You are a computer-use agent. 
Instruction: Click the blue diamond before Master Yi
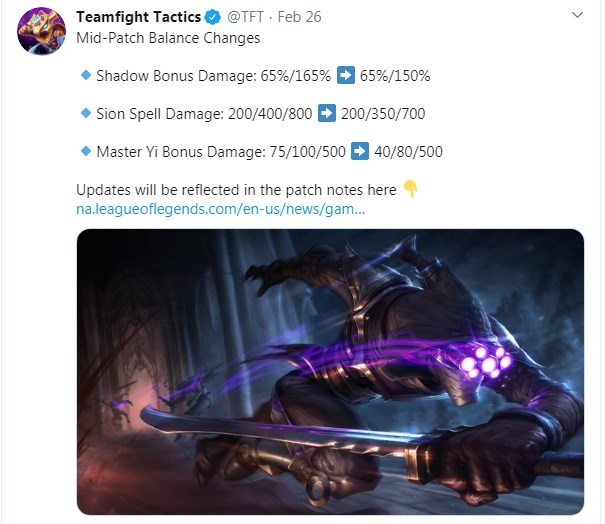(86, 150)
